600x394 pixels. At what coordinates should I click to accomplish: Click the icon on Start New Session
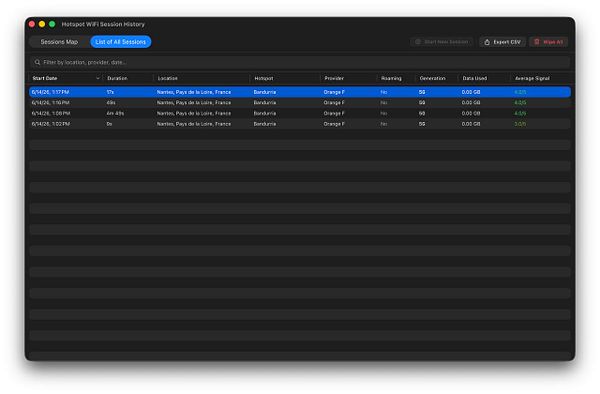point(418,42)
